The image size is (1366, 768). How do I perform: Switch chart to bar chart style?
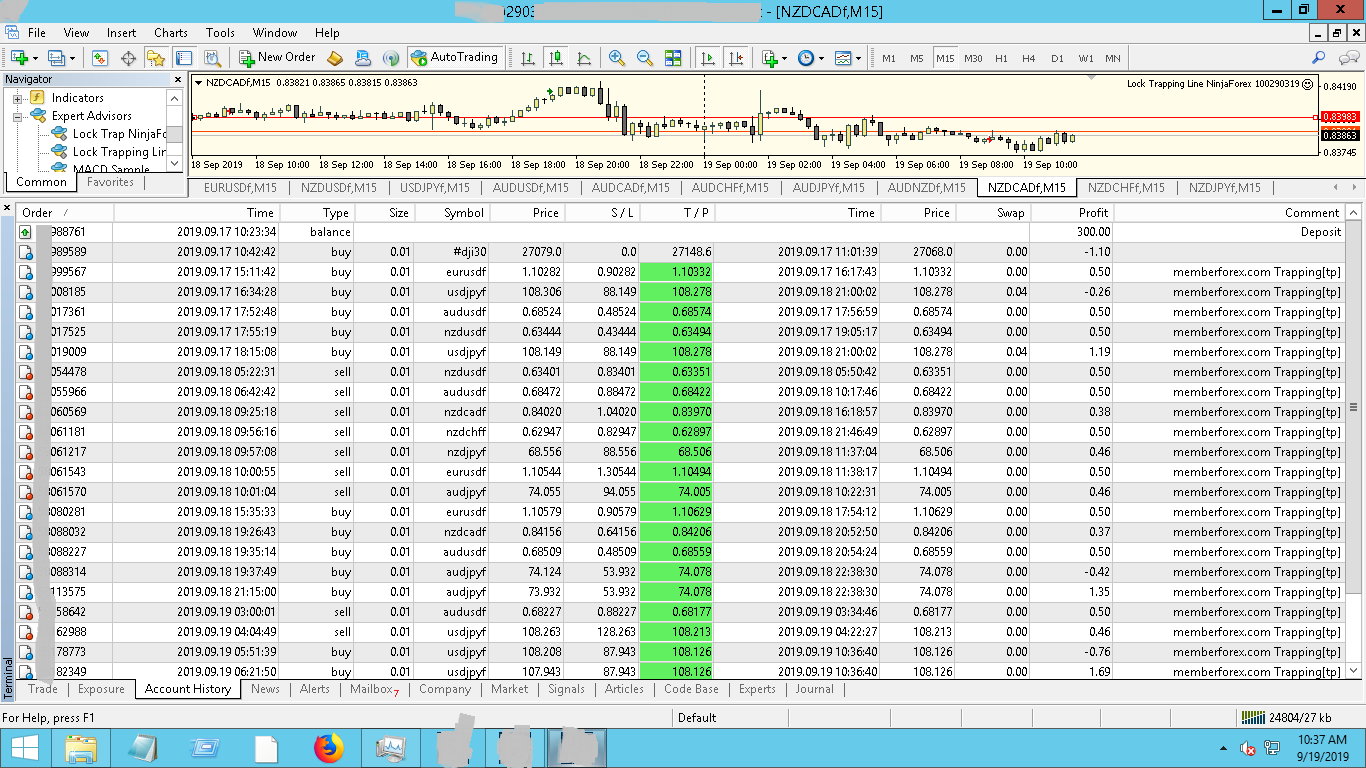(x=527, y=58)
